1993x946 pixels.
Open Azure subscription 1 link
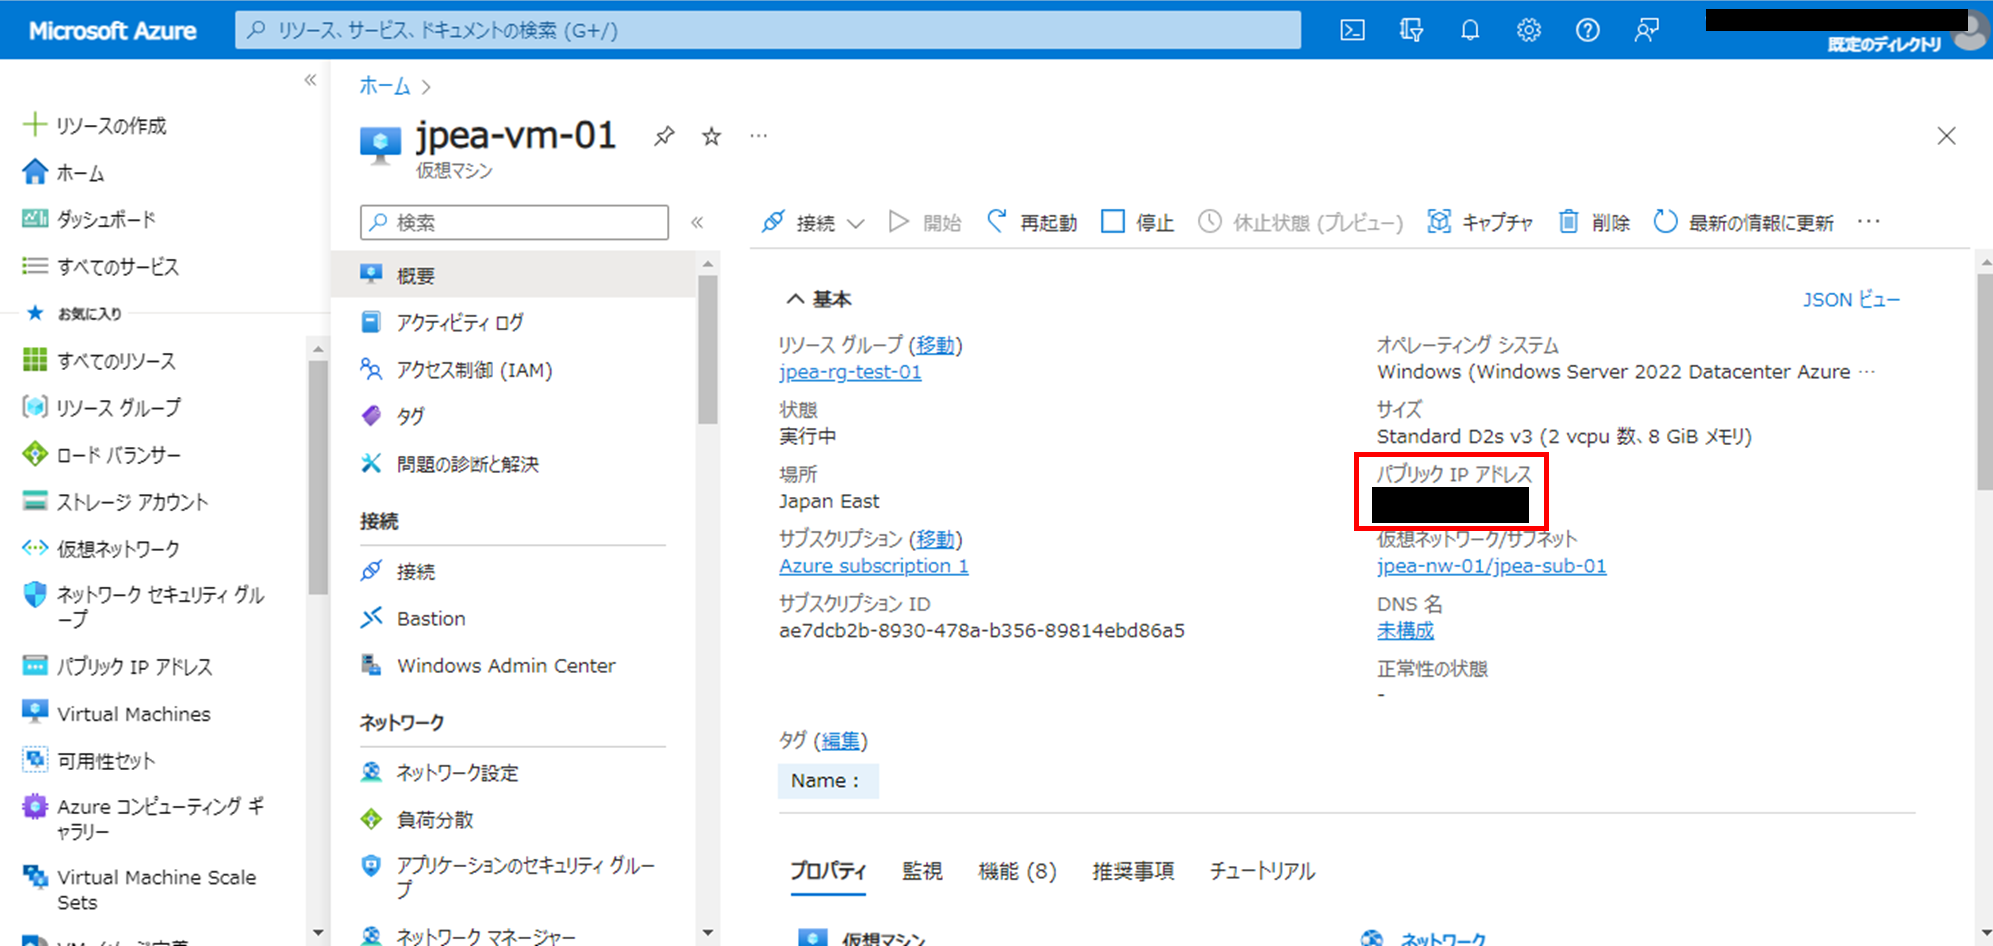[x=874, y=566]
